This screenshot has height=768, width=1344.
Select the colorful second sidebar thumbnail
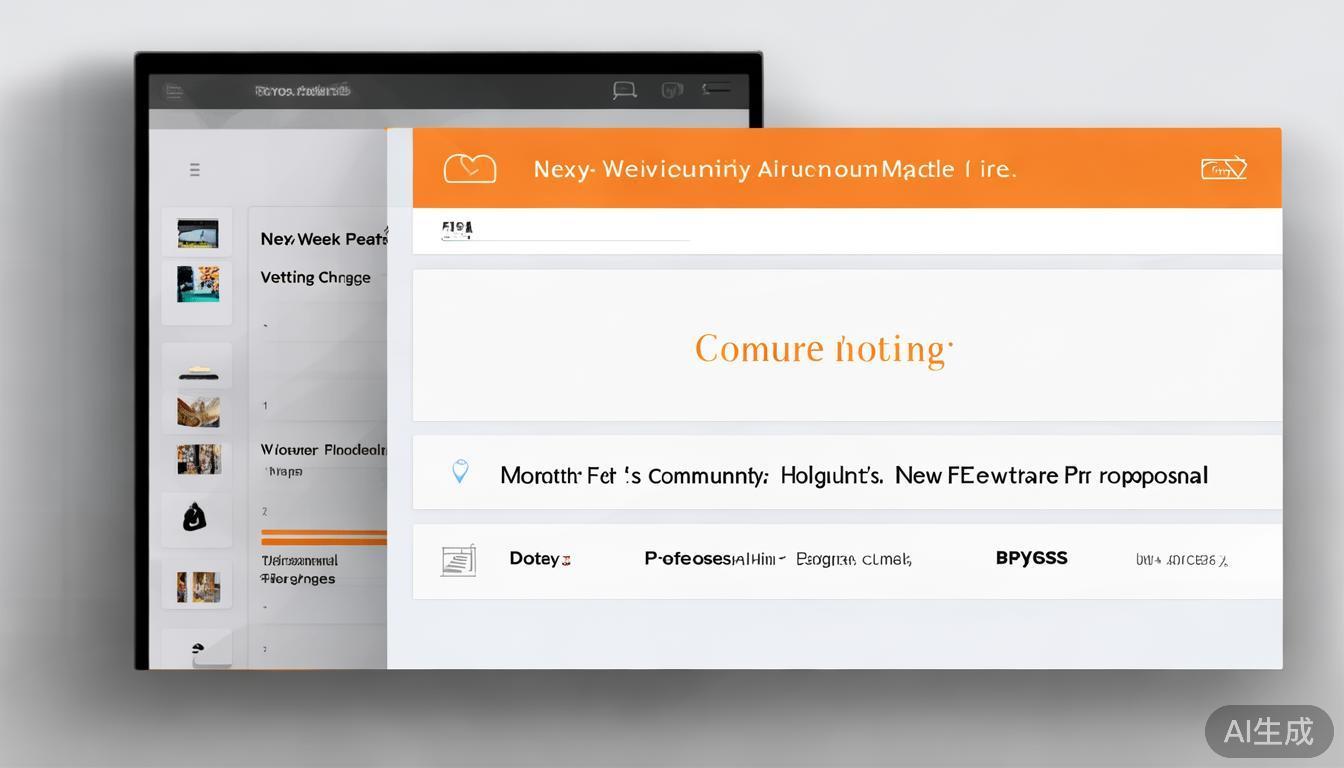[197, 284]
